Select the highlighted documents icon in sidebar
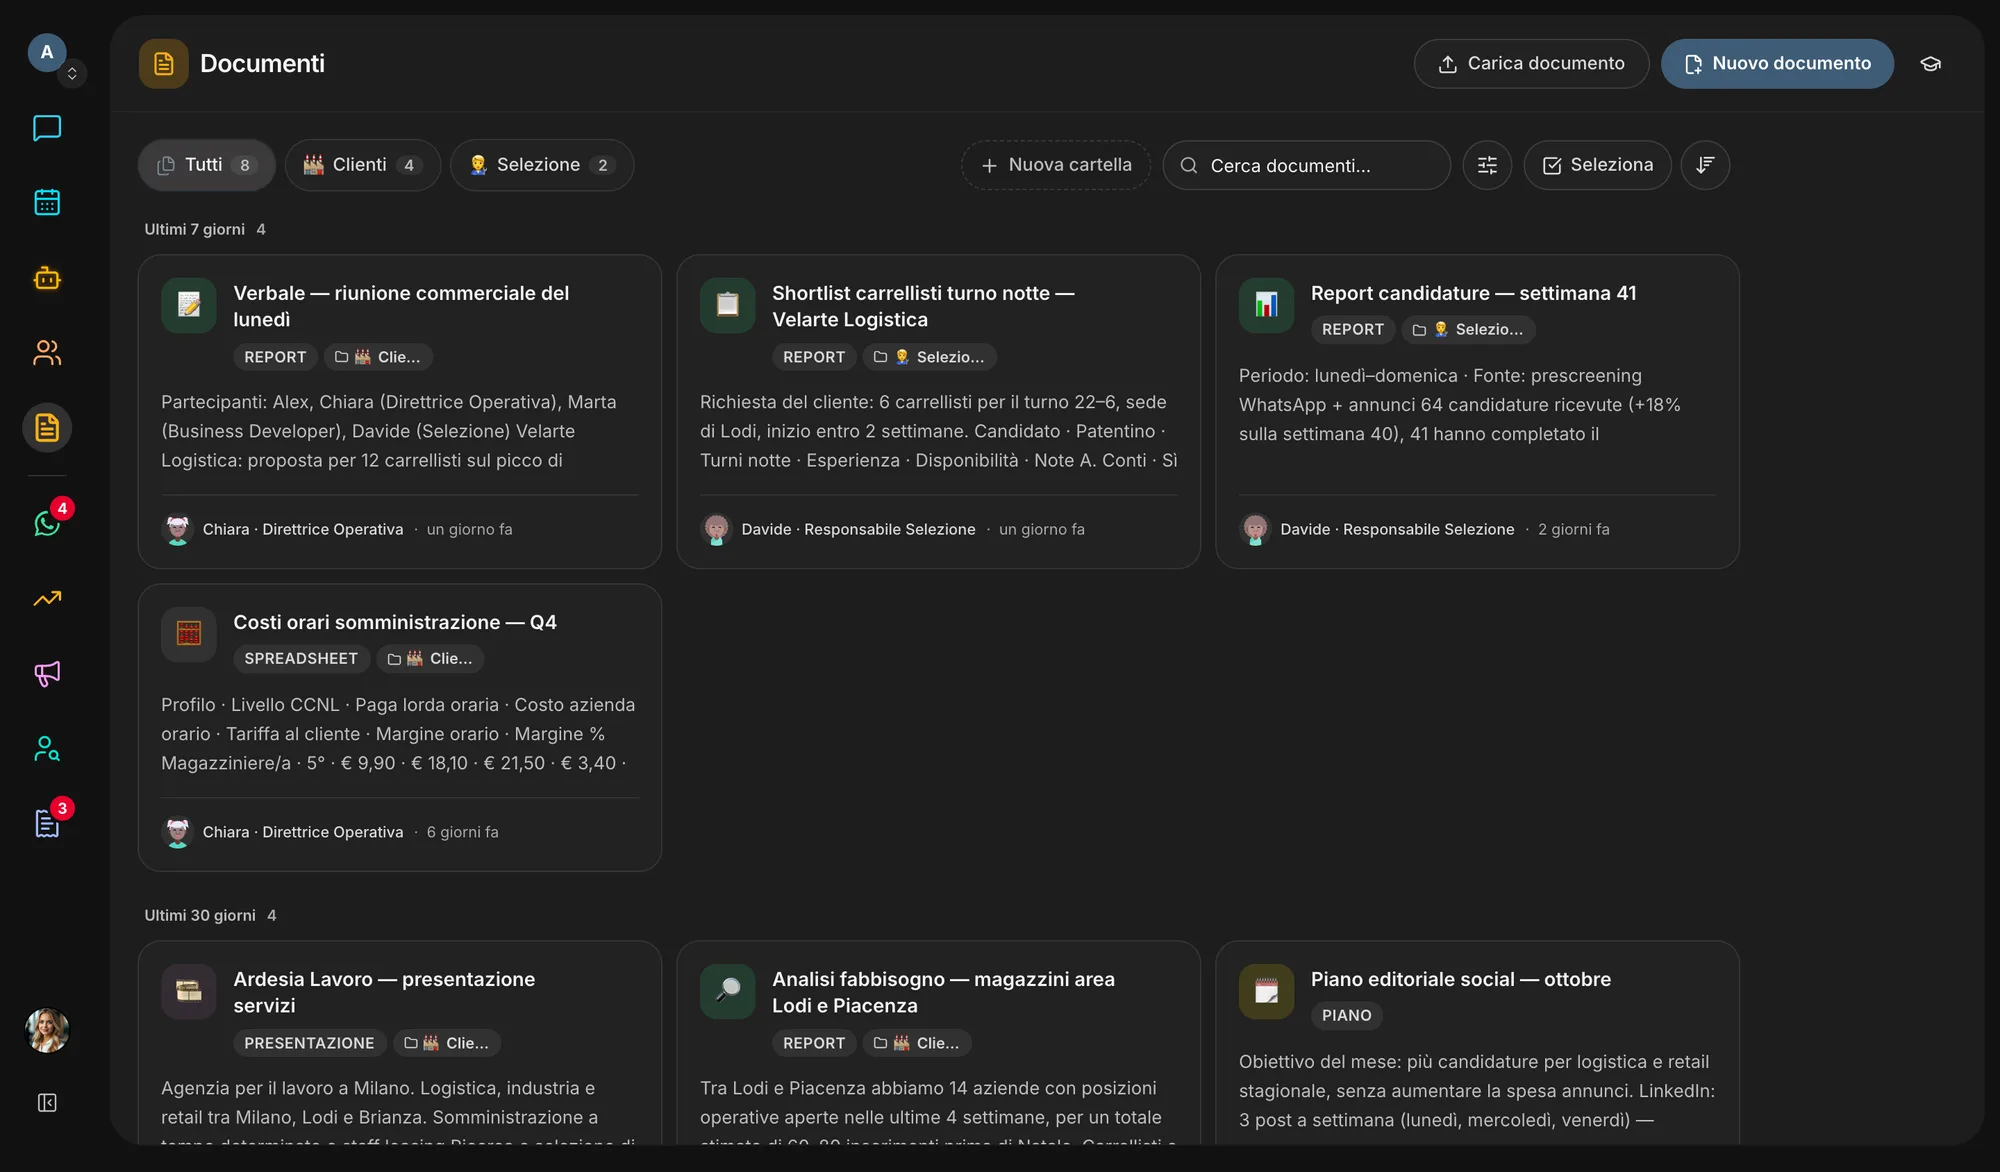 point(47,428)
